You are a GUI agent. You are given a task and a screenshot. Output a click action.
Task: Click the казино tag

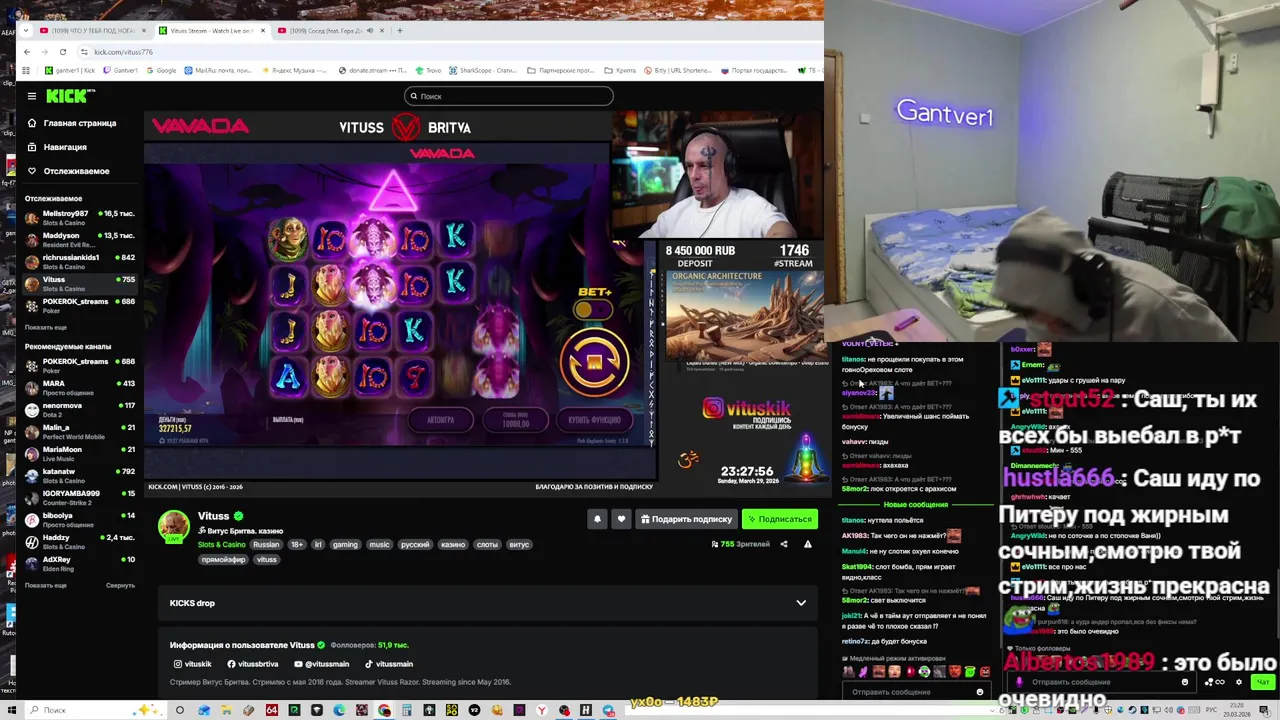click(453, 545)
